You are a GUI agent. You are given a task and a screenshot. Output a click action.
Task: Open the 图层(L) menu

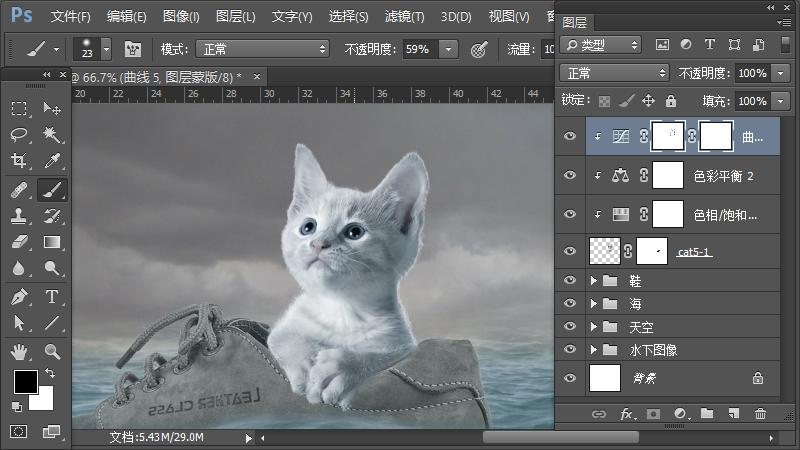pos(236,16)
